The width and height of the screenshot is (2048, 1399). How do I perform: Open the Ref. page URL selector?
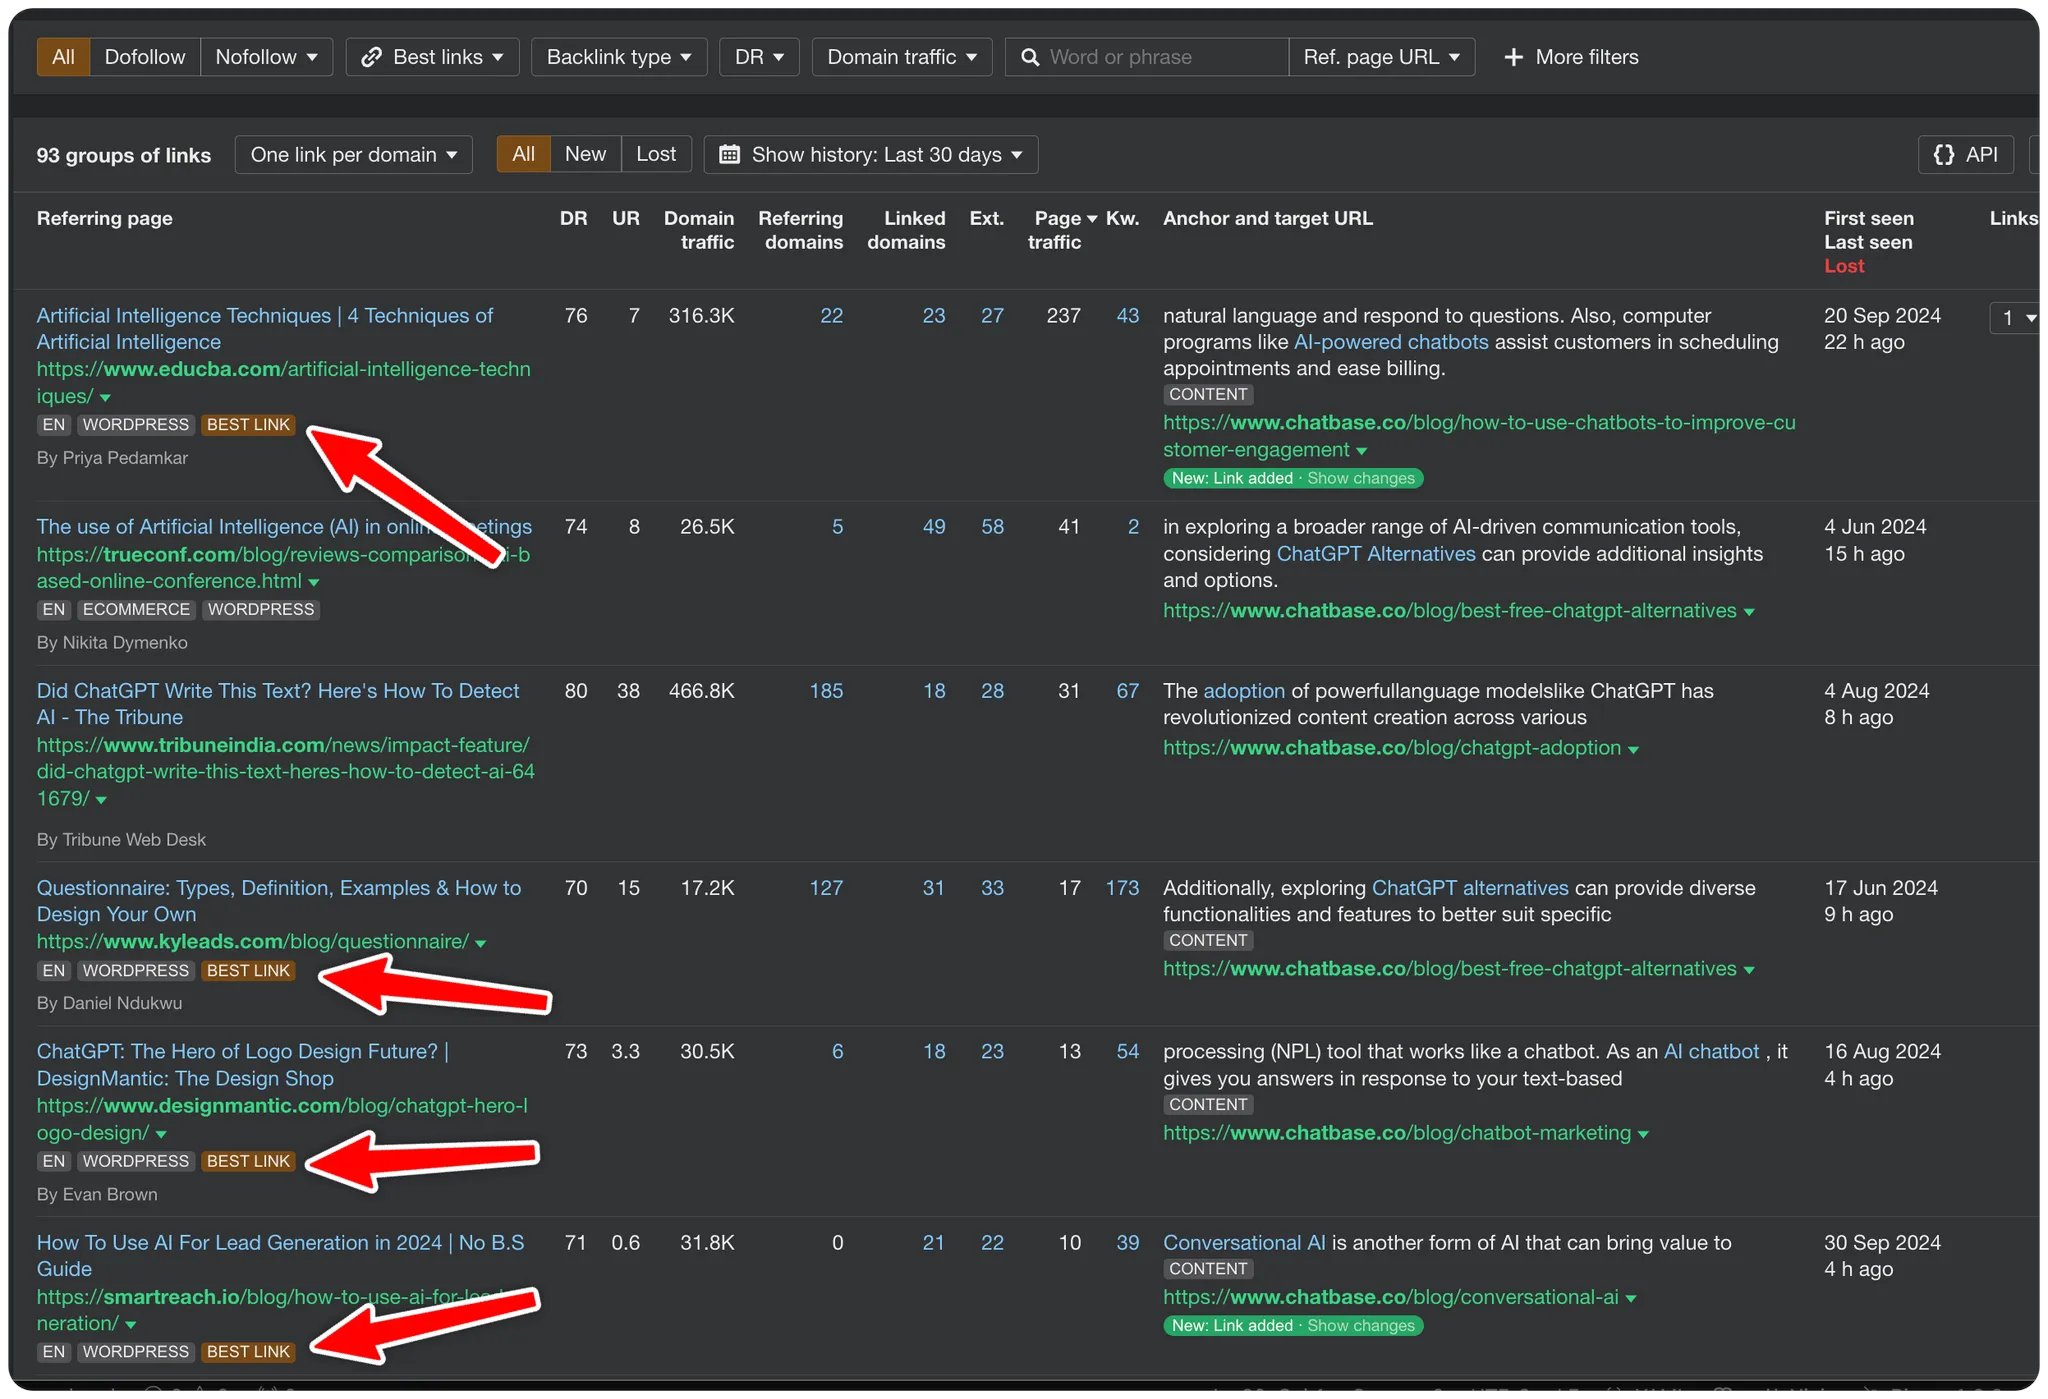[x=1380, y=57]
